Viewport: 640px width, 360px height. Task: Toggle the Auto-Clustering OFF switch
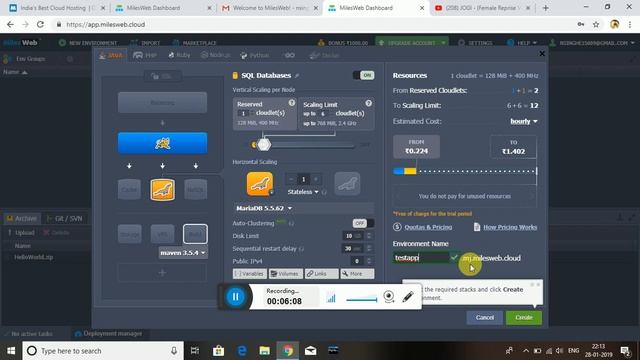coord(363,223)
